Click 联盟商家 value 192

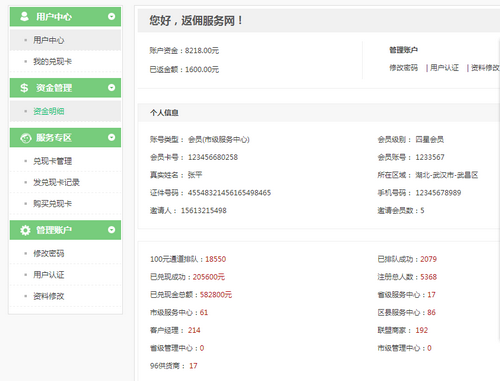pos(422,330)
